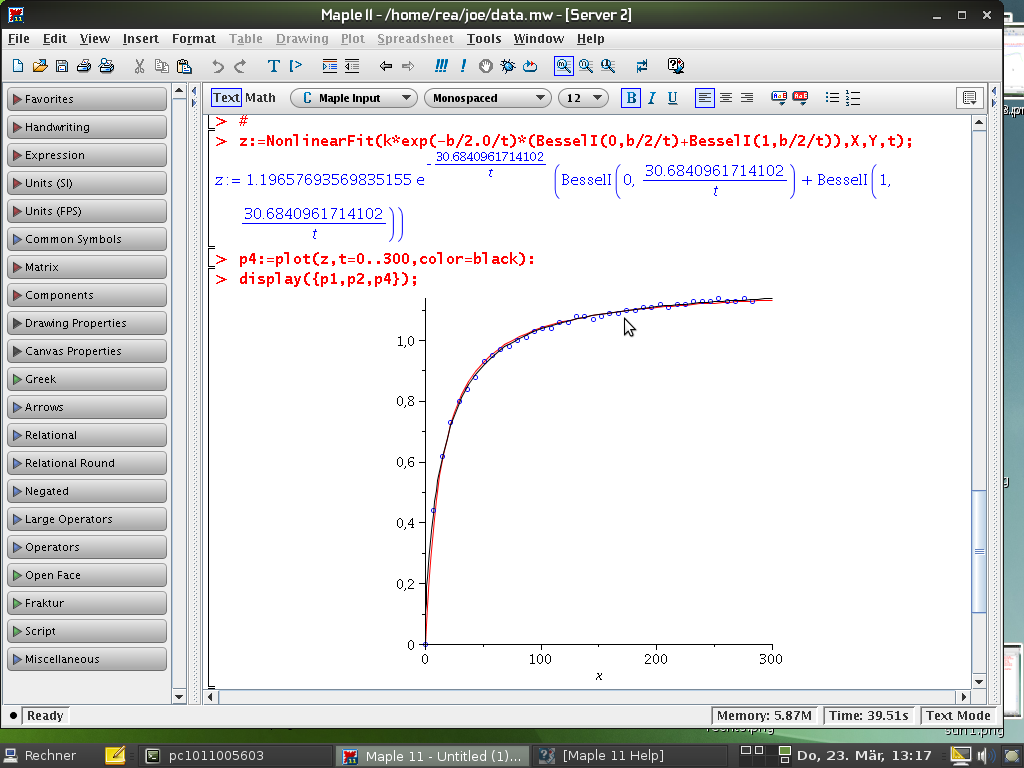Screen dimensions: 1024x768
Task: Click the highlight color icon in format bar
Action: [x=800, y=98]
